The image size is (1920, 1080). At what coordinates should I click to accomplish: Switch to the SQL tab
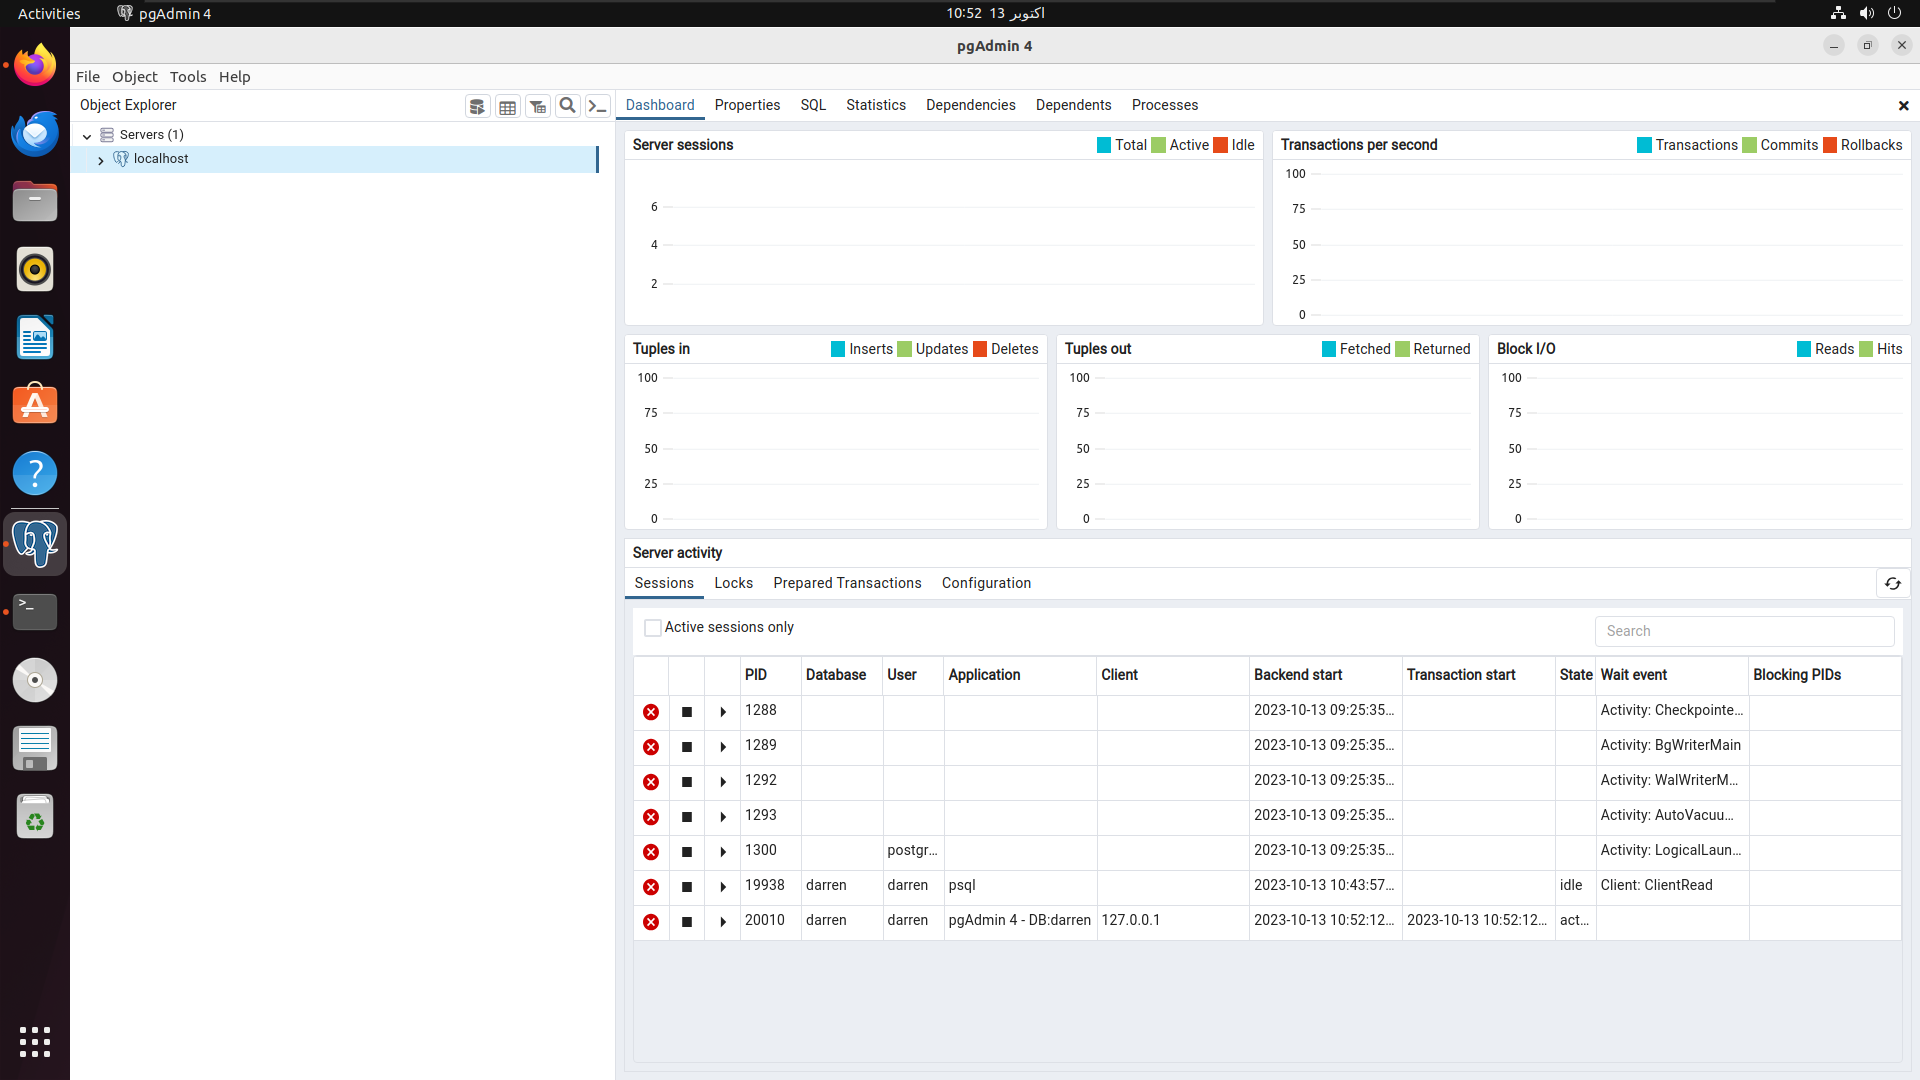click(813, 105)
